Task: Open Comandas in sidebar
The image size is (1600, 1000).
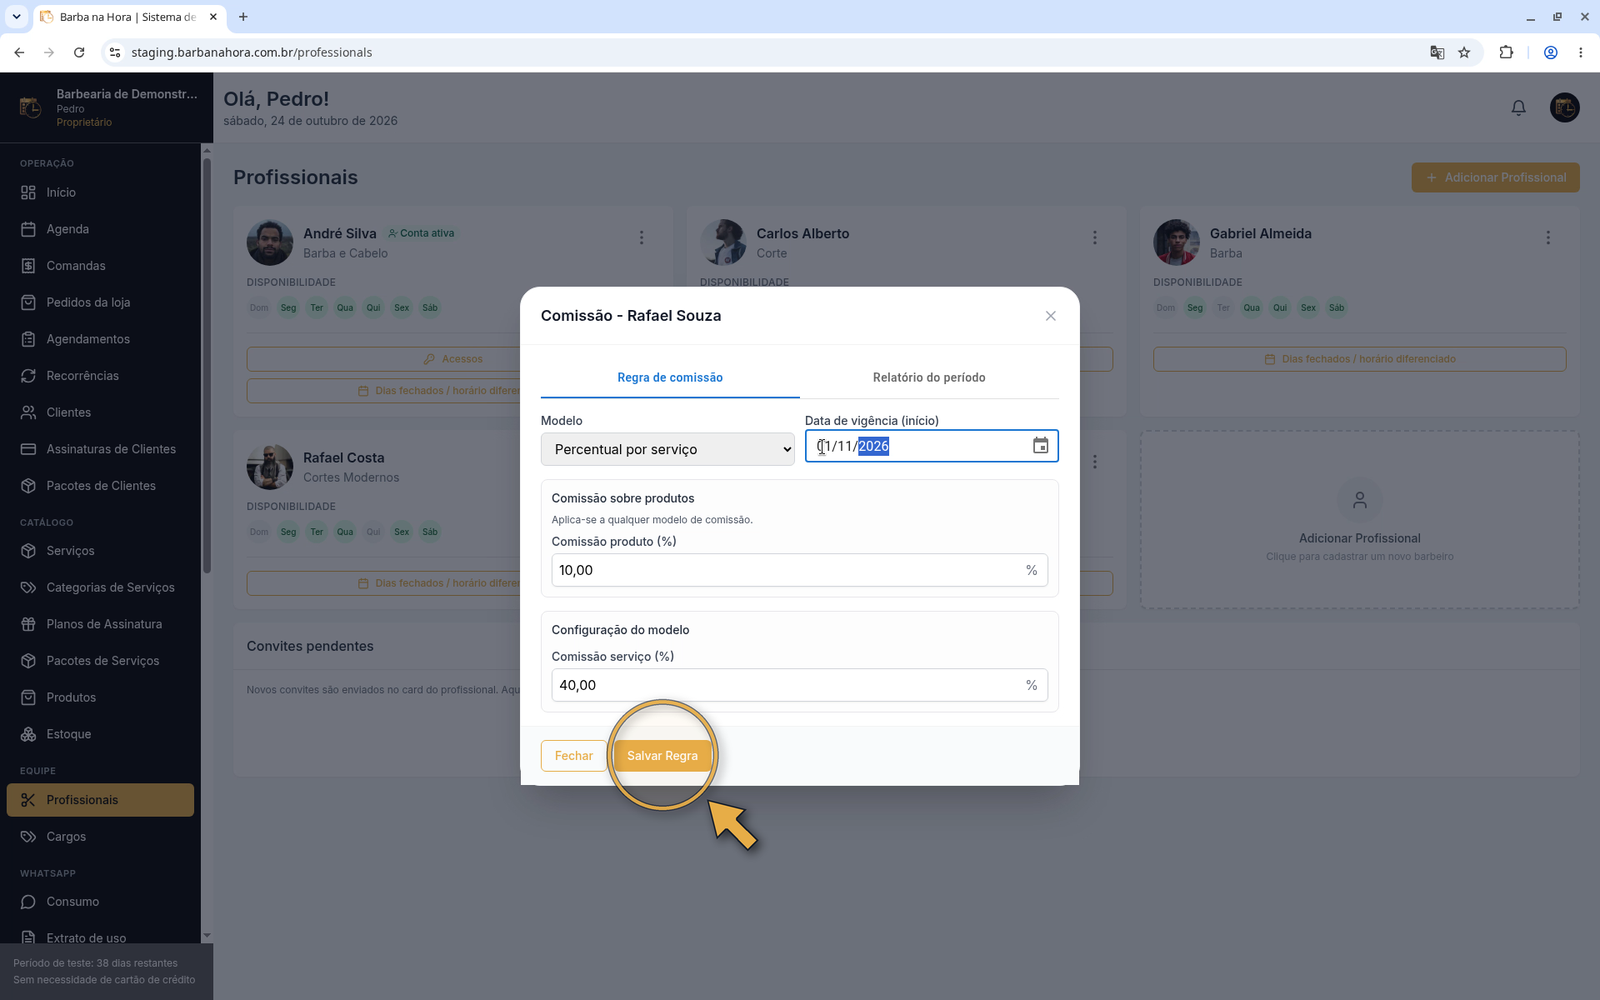Action: pos(100,266)
